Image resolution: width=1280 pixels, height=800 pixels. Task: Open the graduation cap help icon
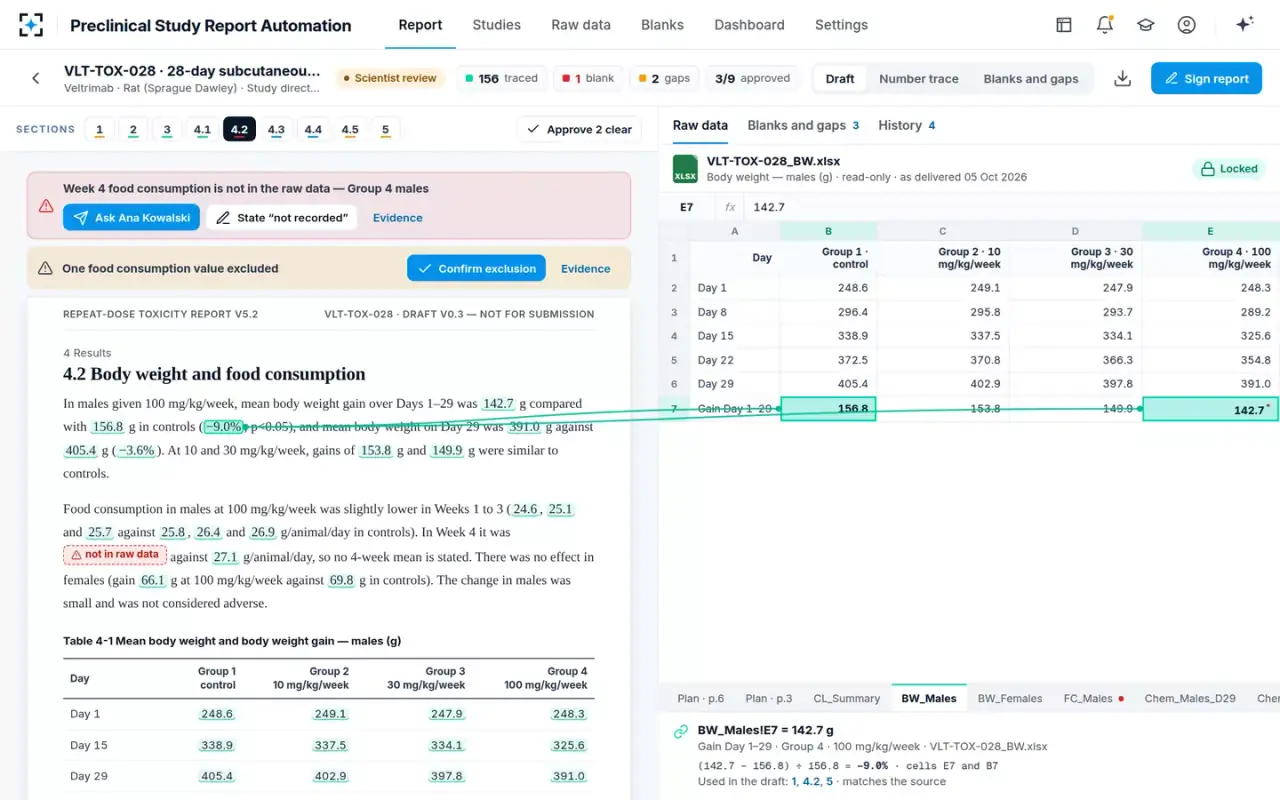[x=1146, y=25]
